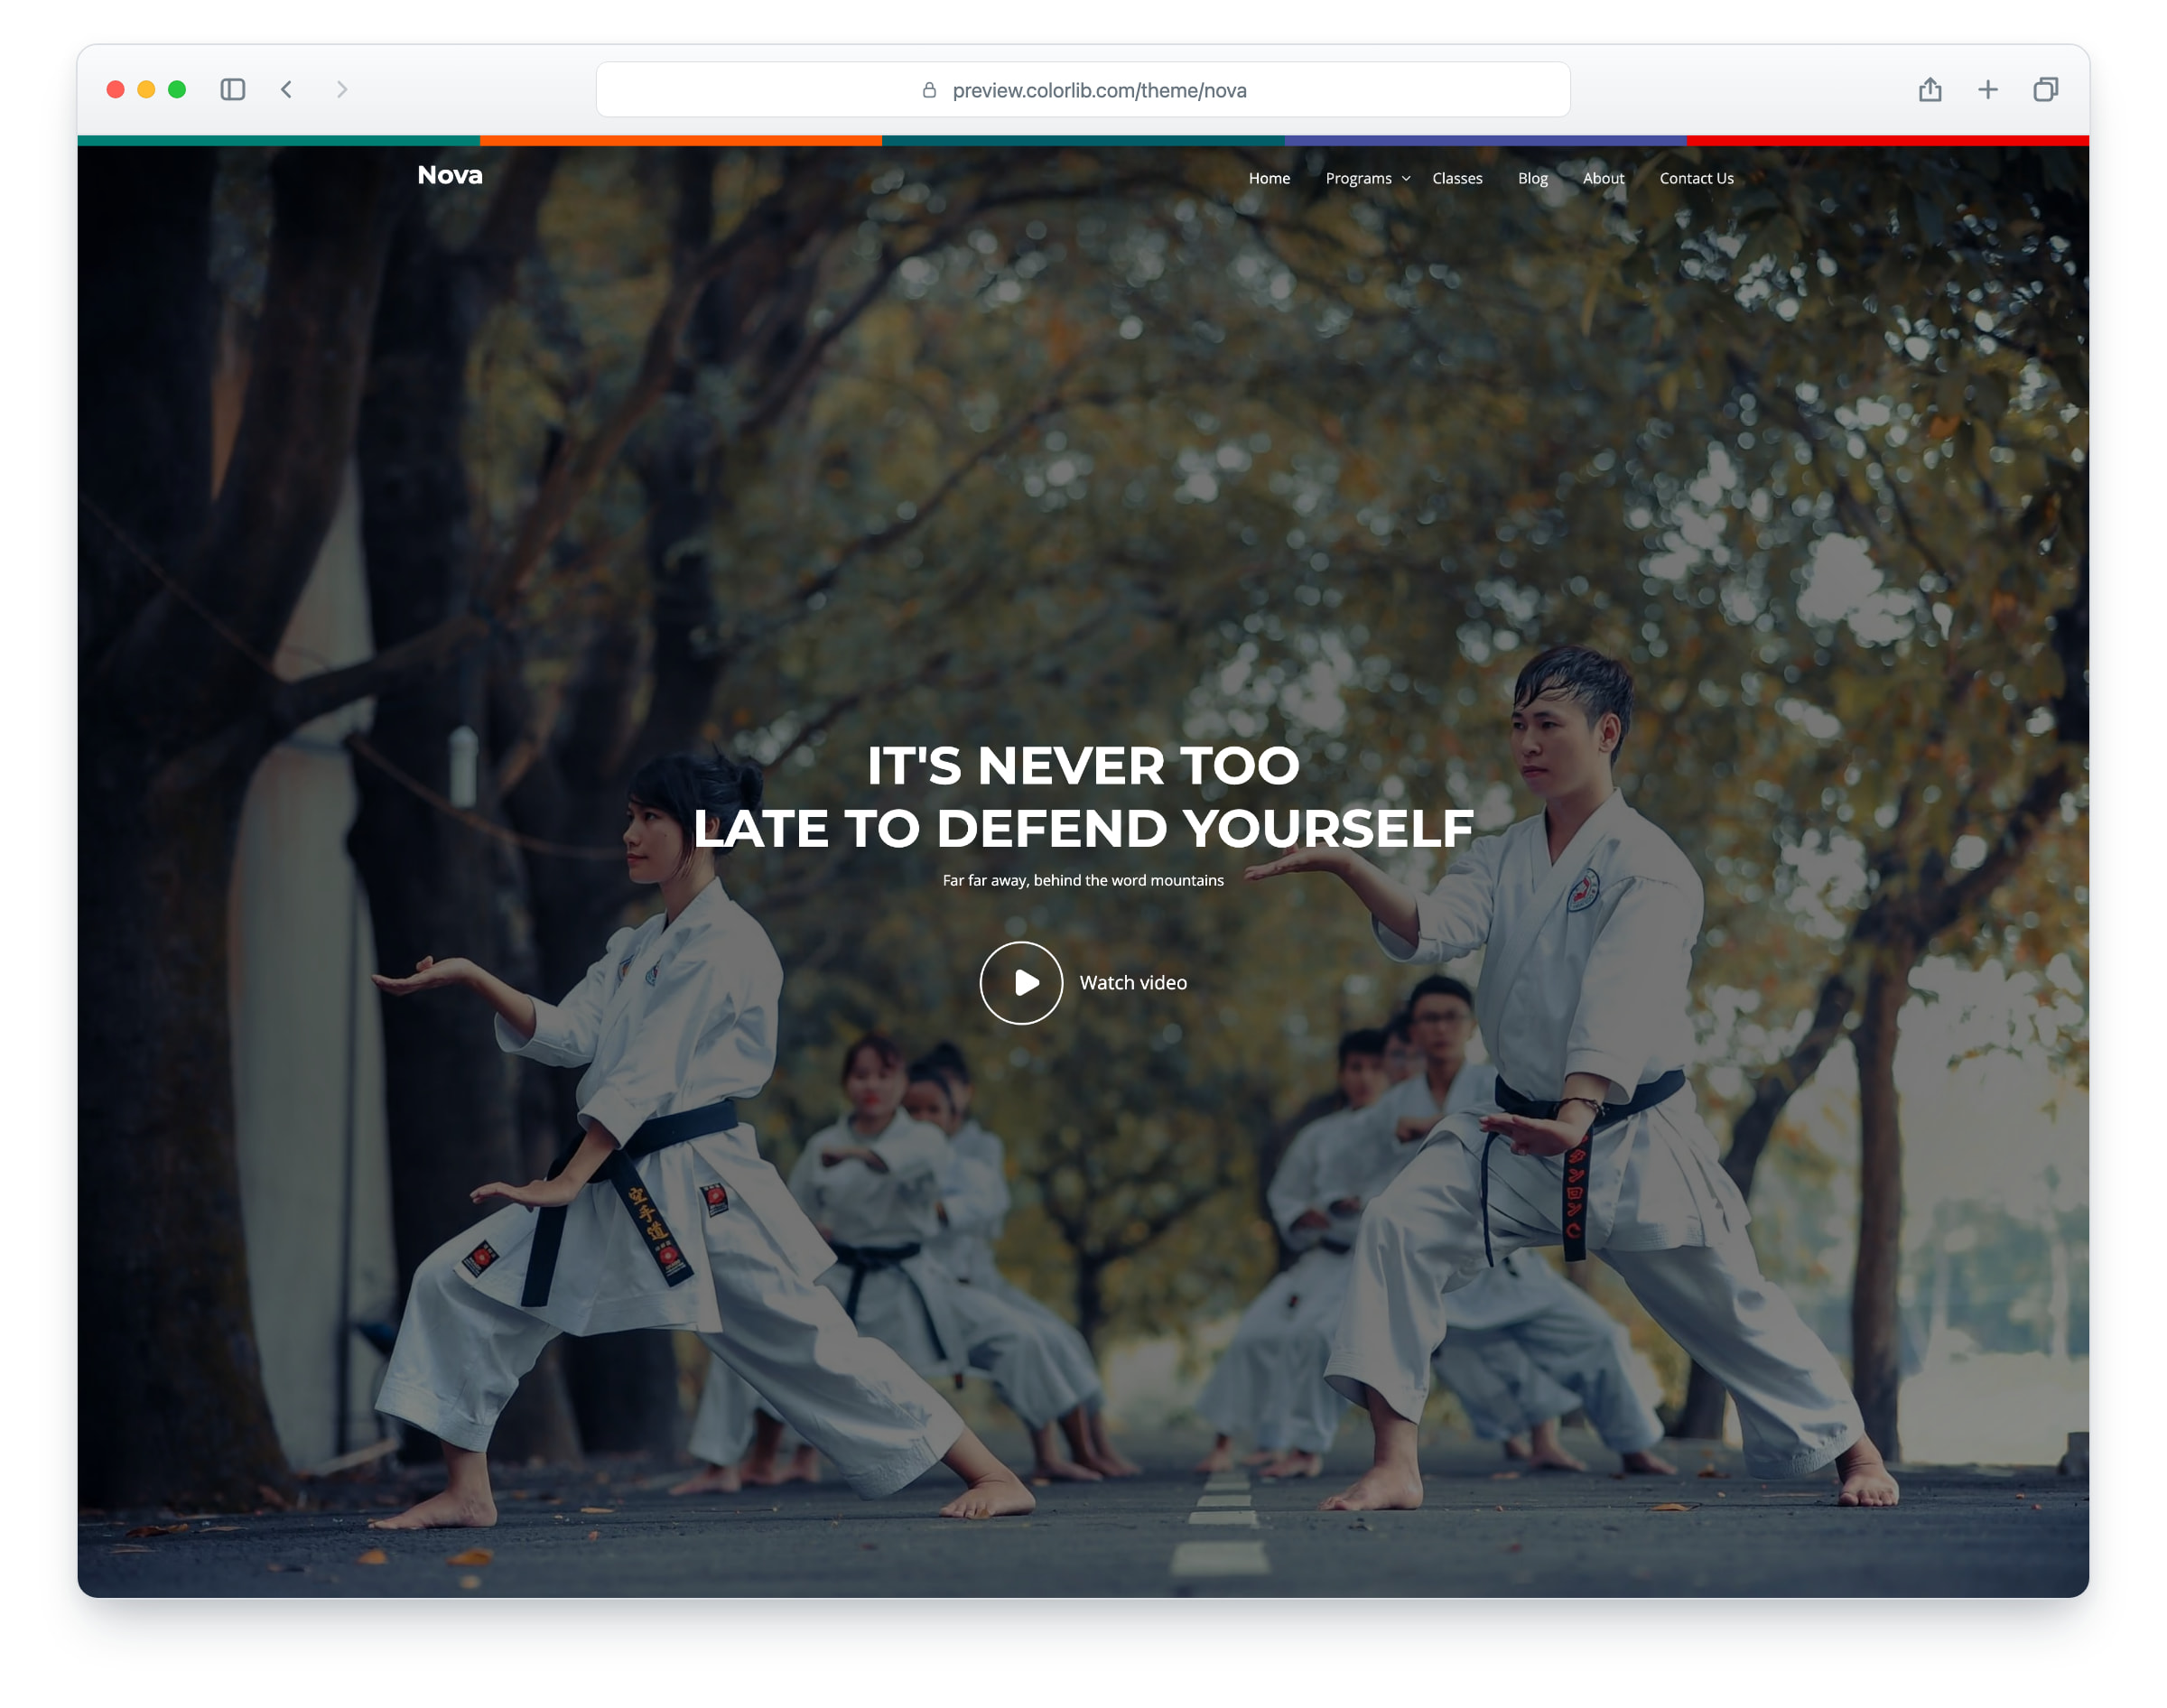Viewport: 2167px width, 1708px height.
Task: Open the Contact Us page
Action: [x=1696, y=178]
